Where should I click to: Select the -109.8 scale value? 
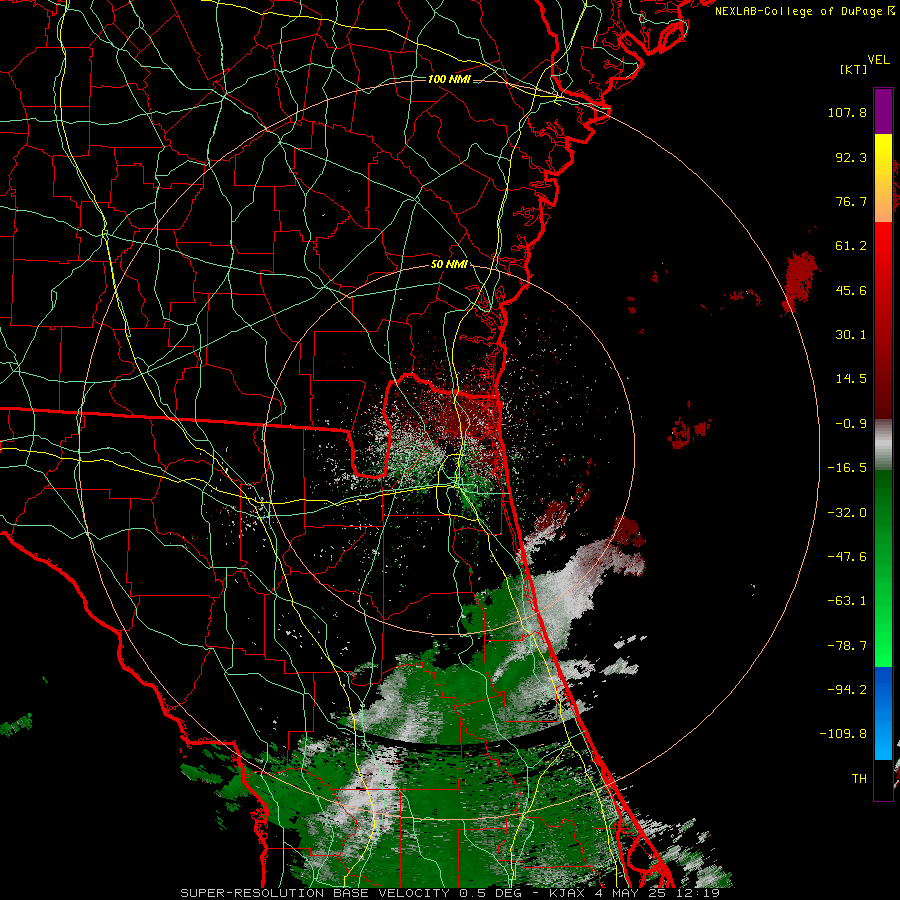click(x=843, y=734)
